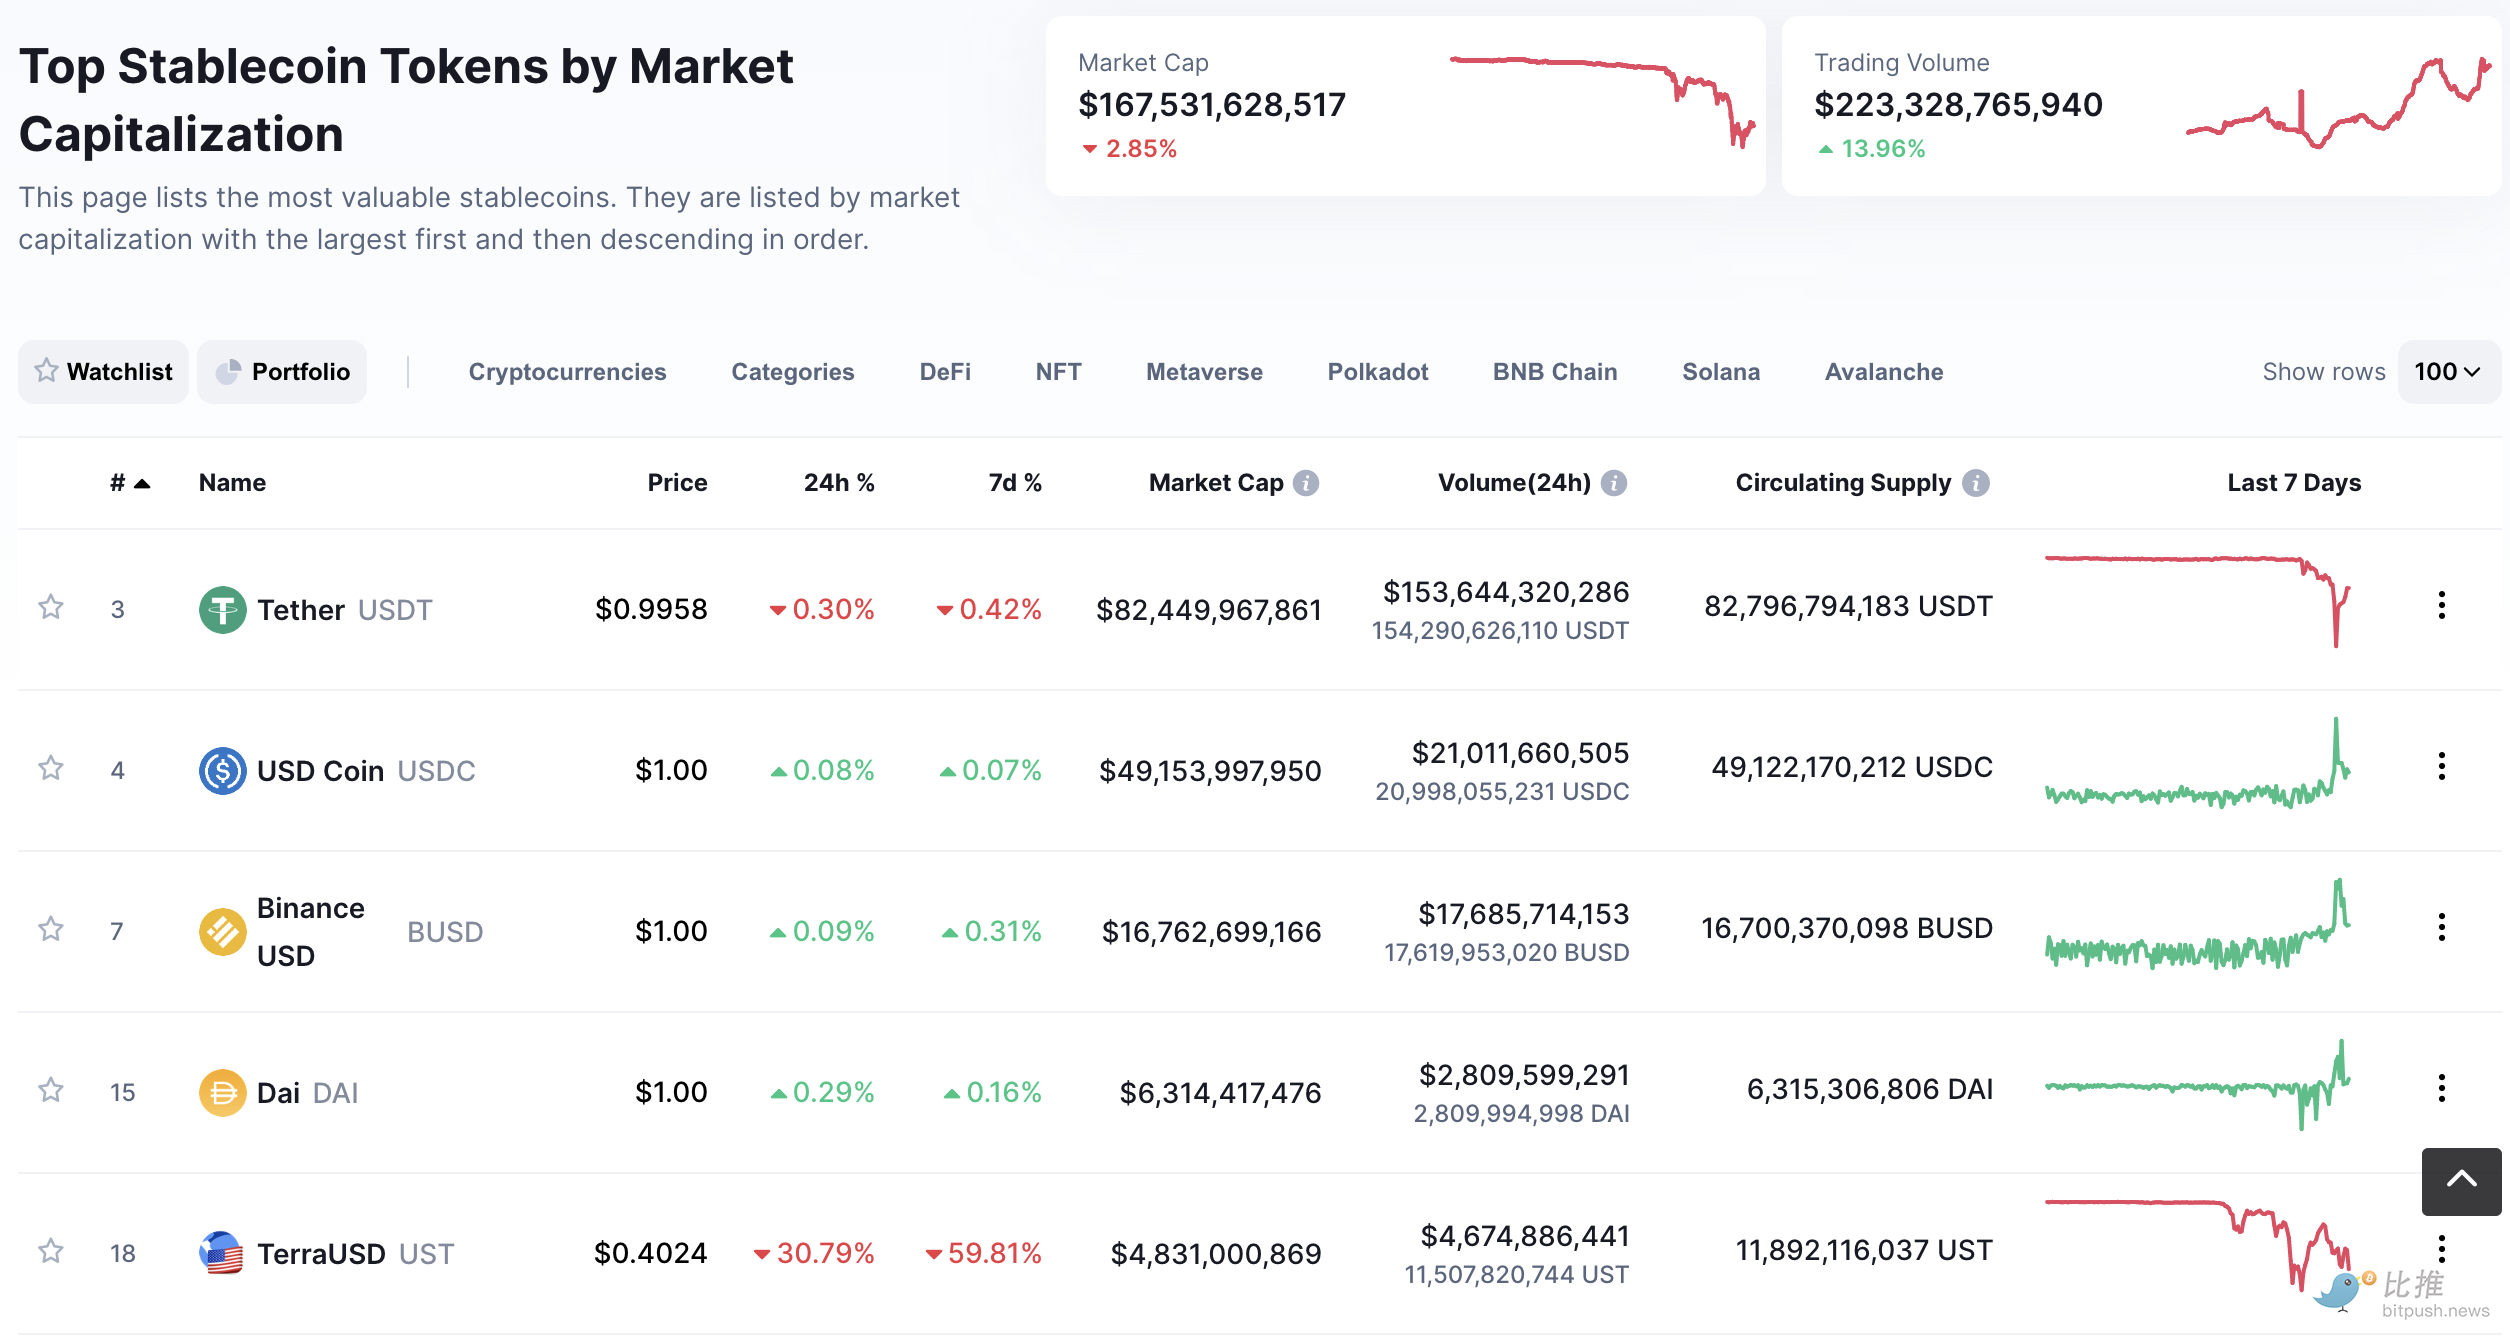Sort table by Circulating Supply header
This screenshot has height=1338, width=2510.
point(1843,483)
